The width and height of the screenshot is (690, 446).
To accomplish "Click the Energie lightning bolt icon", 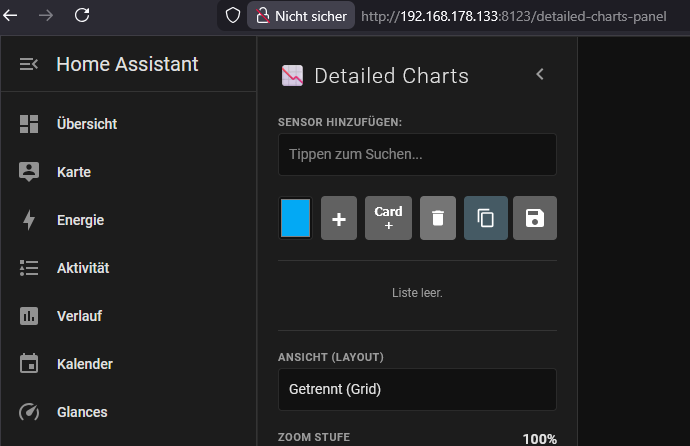I will click(x=28, y=220).
